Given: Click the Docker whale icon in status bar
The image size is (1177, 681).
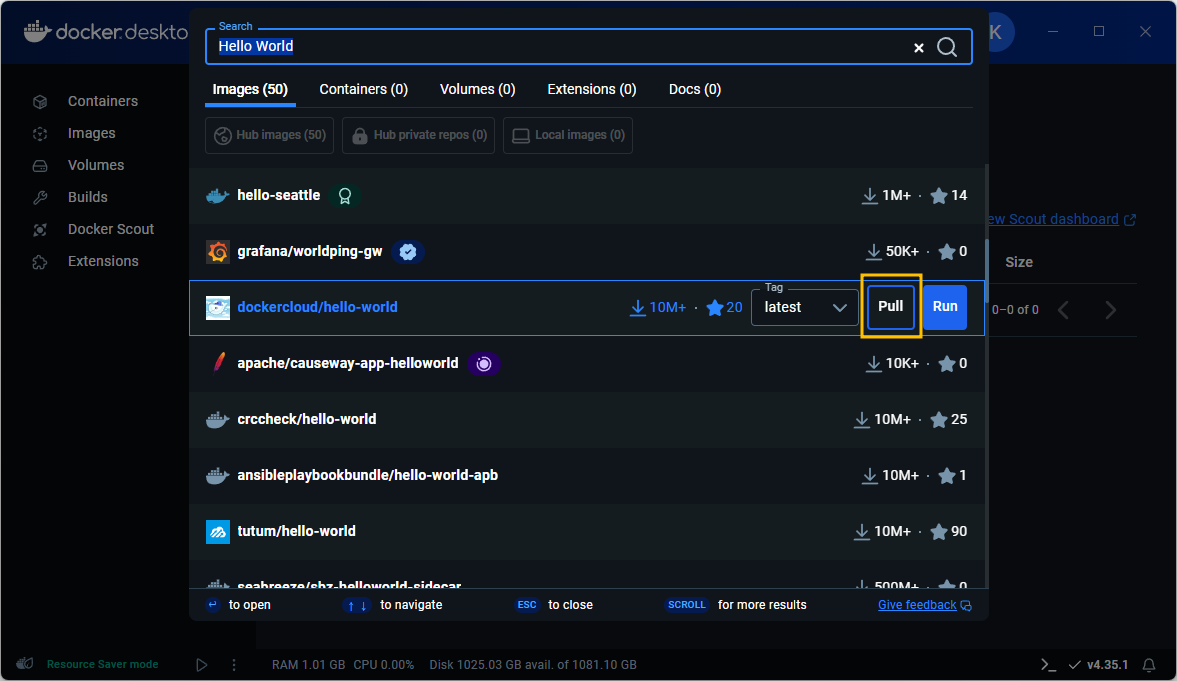Looking at the screenshot, I should [25, 664].
